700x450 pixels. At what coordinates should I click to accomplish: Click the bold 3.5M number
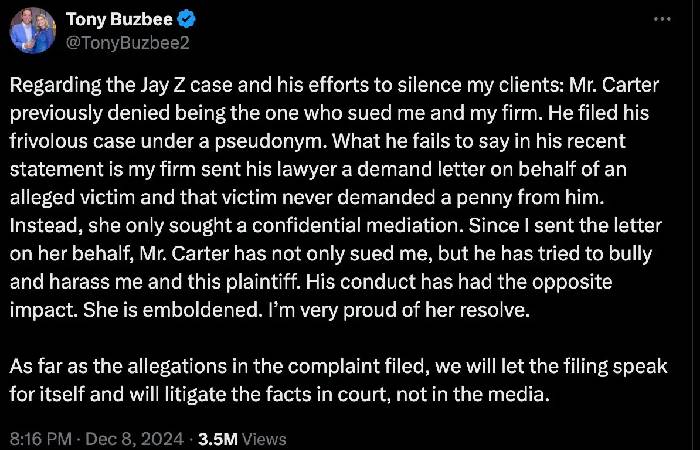click(217, 438)
